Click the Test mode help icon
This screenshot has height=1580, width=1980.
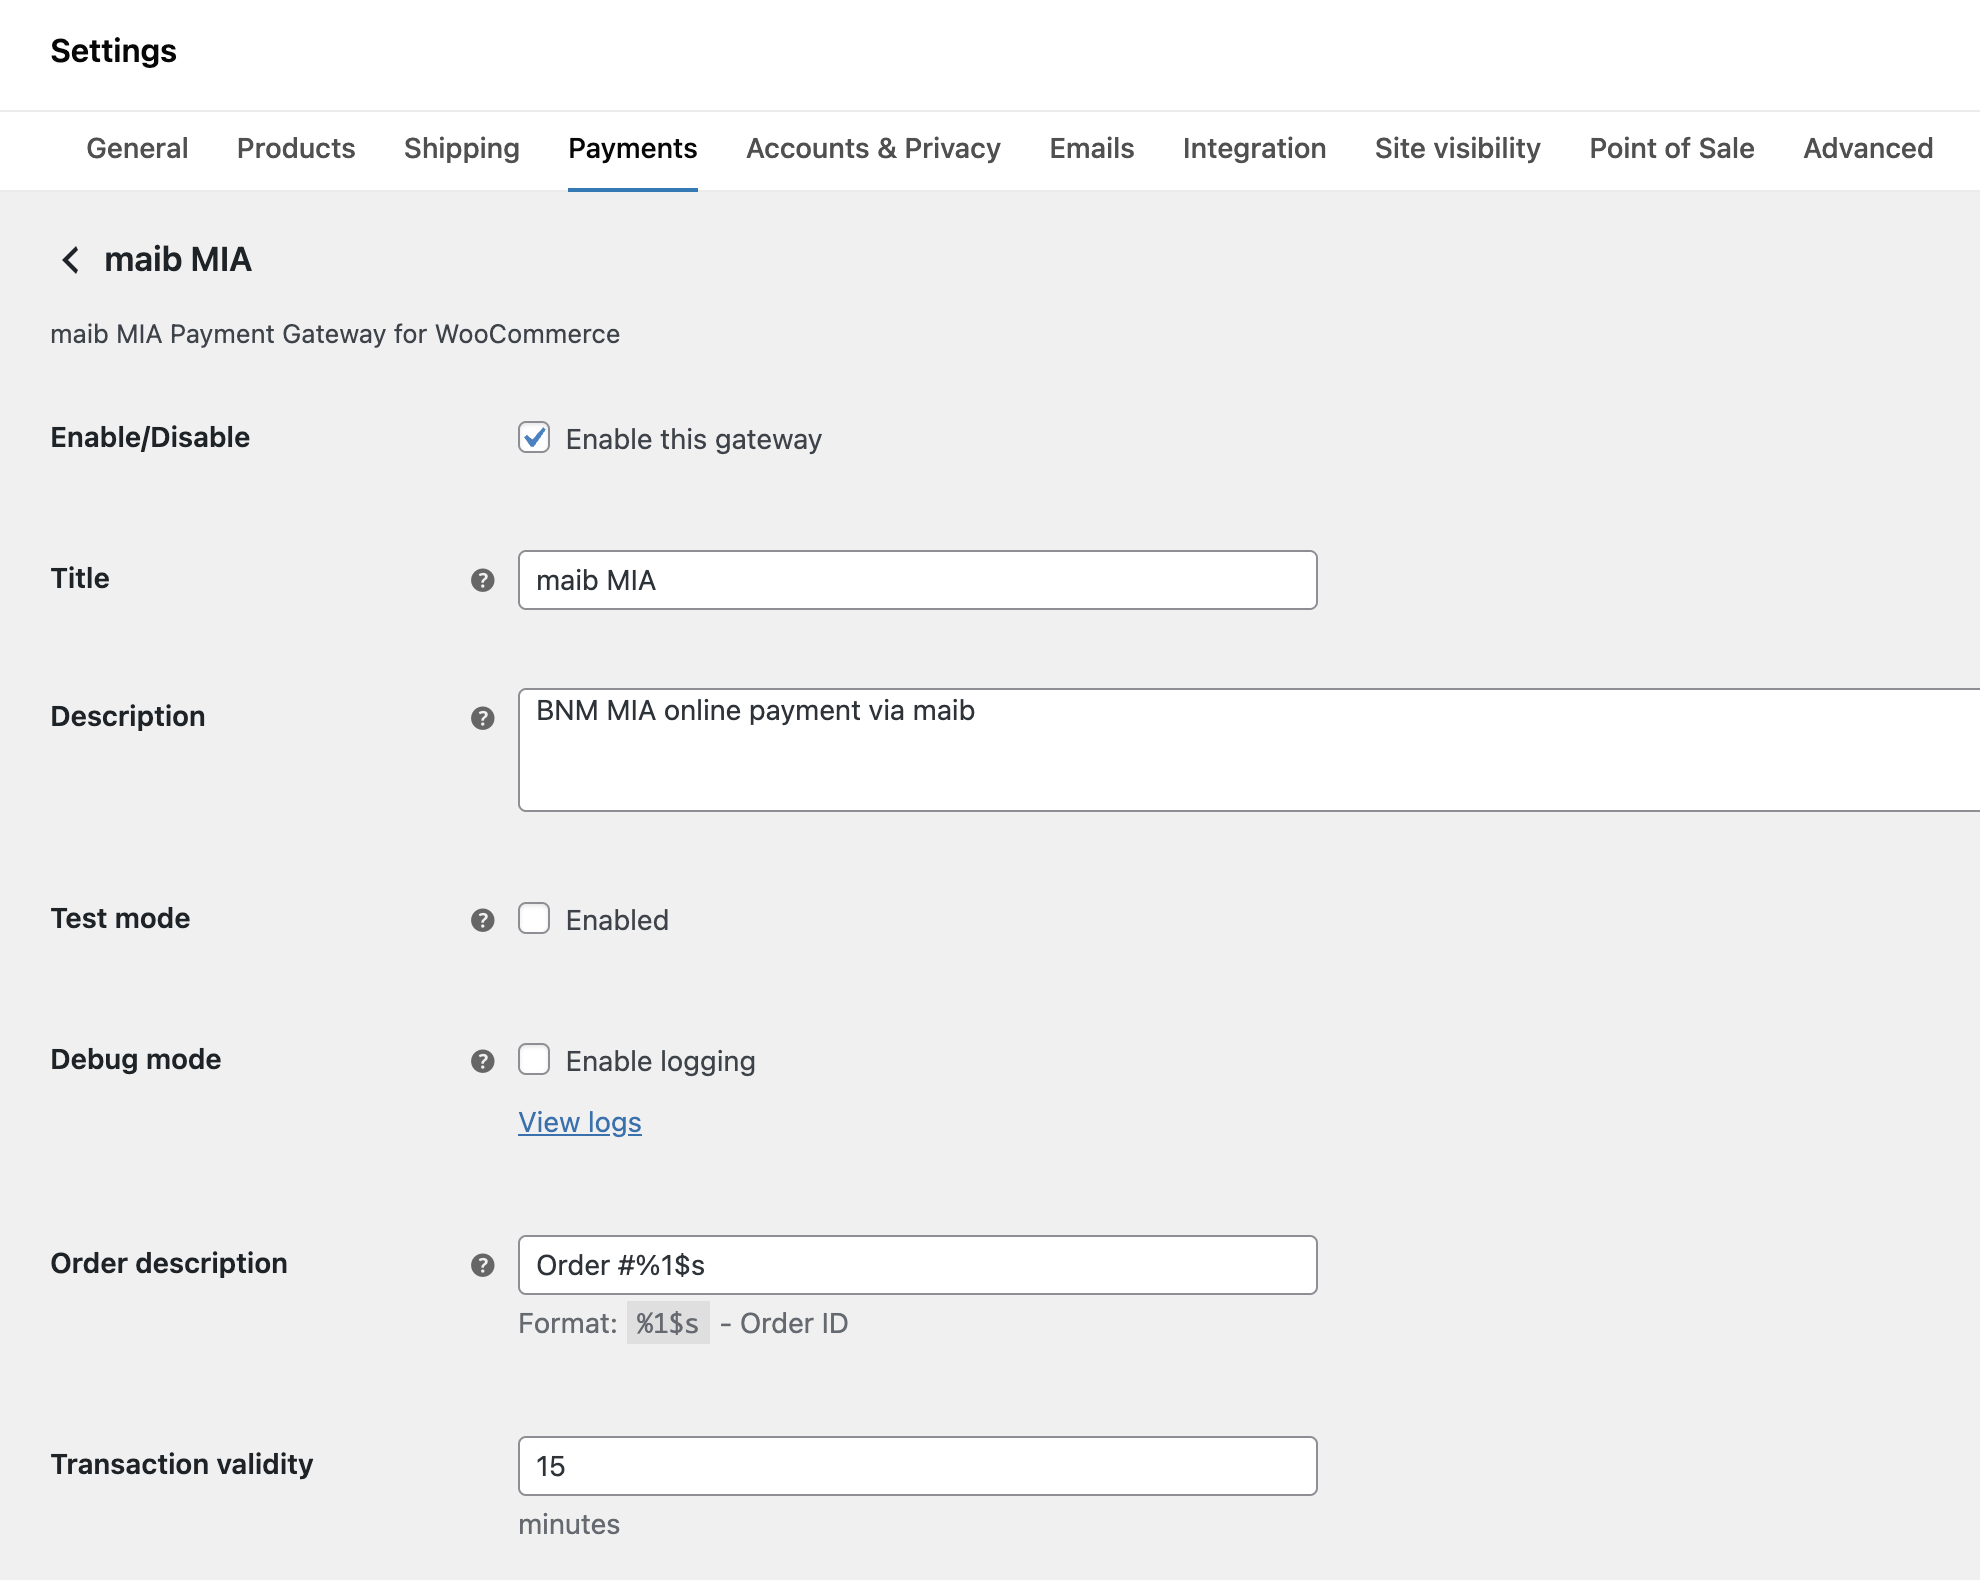point(484,919)
